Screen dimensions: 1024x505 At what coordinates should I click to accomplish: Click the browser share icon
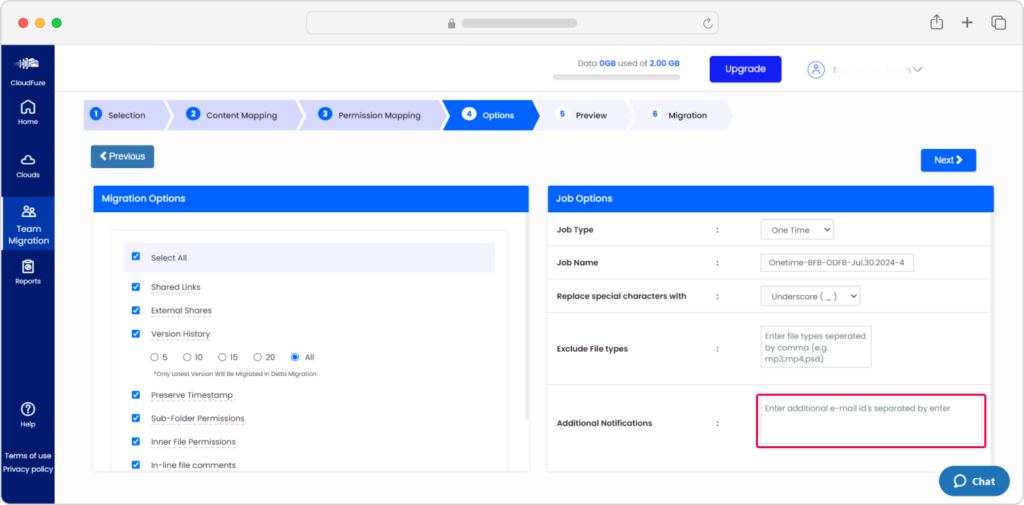coord(937,22)
